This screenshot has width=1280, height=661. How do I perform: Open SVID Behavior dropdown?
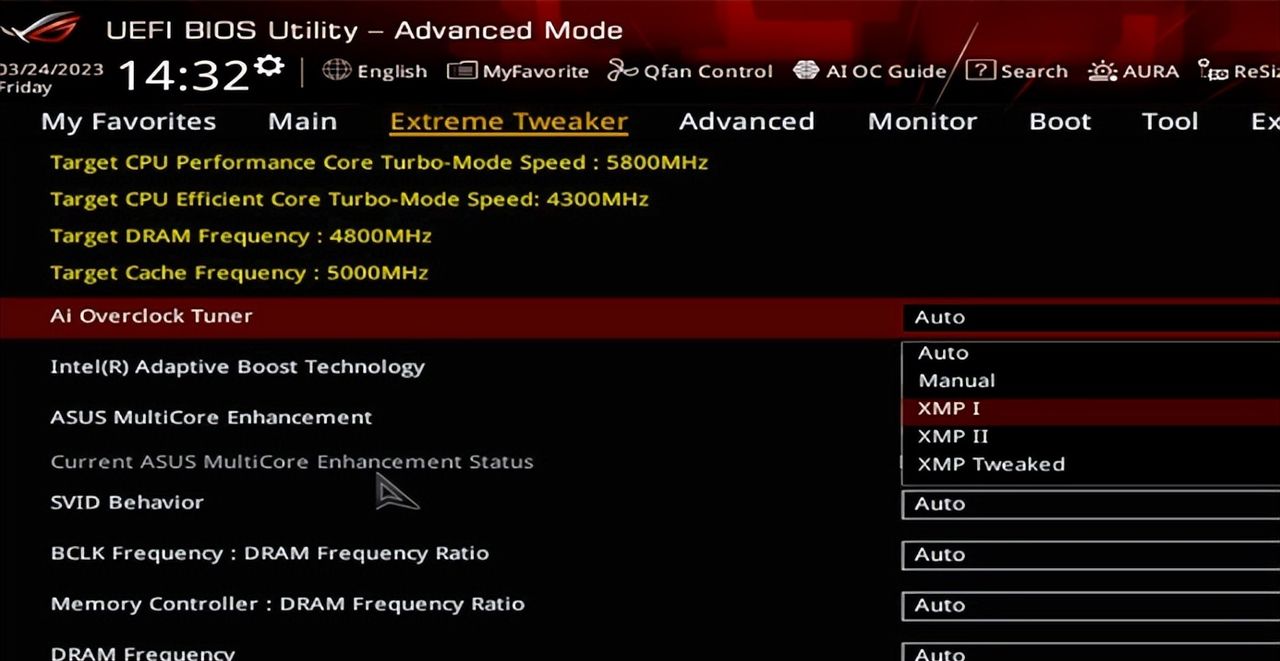tap(1090, 504)
